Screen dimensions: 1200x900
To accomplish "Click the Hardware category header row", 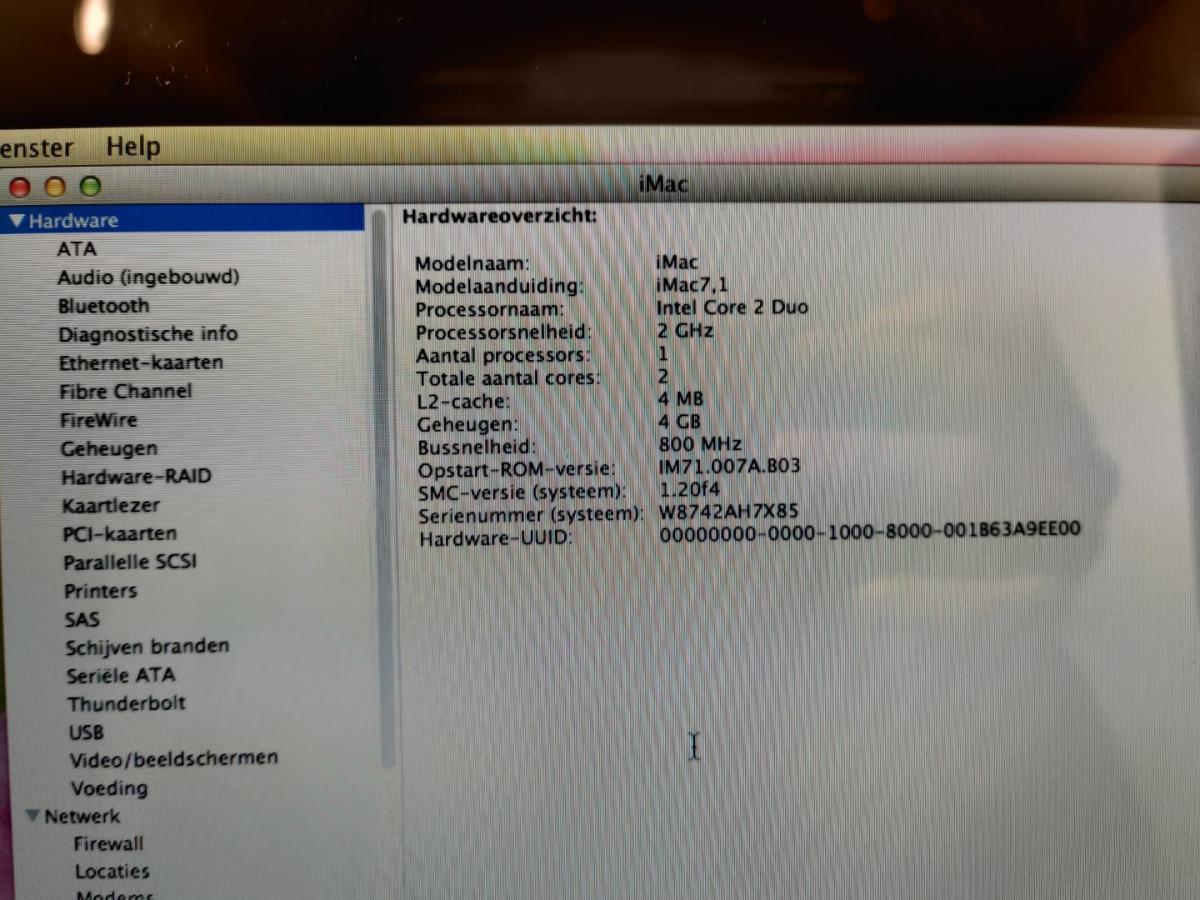I will (183, 220).
